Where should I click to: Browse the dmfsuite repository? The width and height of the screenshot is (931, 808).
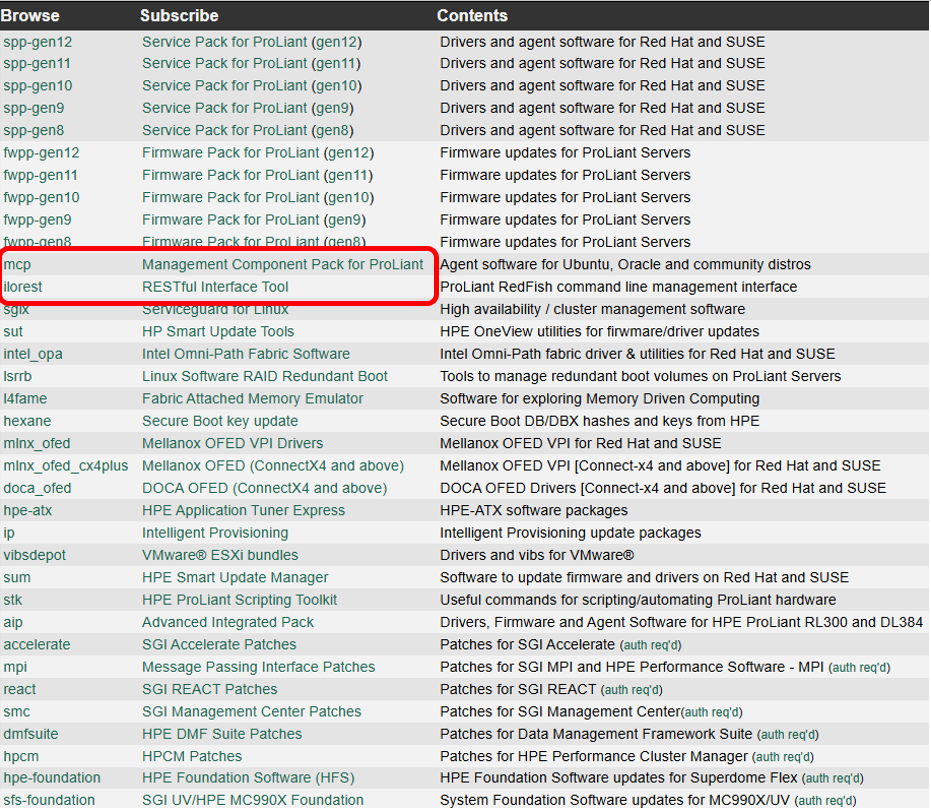(31, 734)
